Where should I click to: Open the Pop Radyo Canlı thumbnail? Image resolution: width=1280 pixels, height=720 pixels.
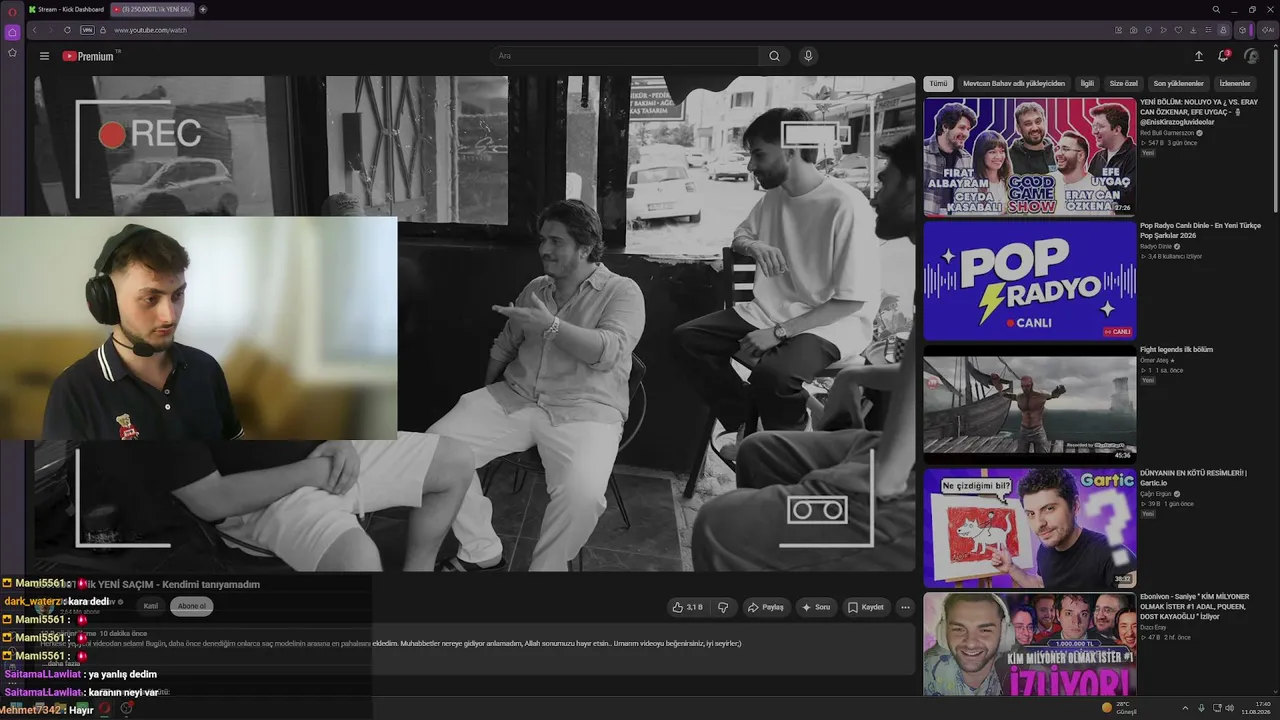tap(1030, 281)
